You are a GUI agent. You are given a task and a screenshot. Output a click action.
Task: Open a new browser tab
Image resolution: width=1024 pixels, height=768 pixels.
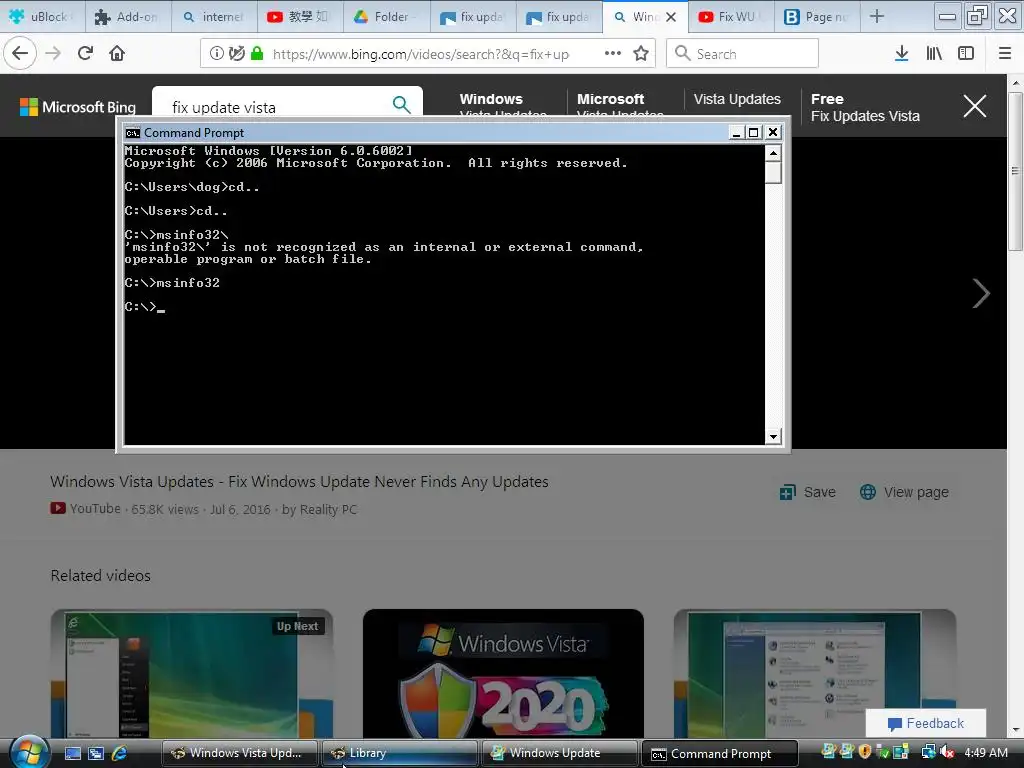pos(876,17)
